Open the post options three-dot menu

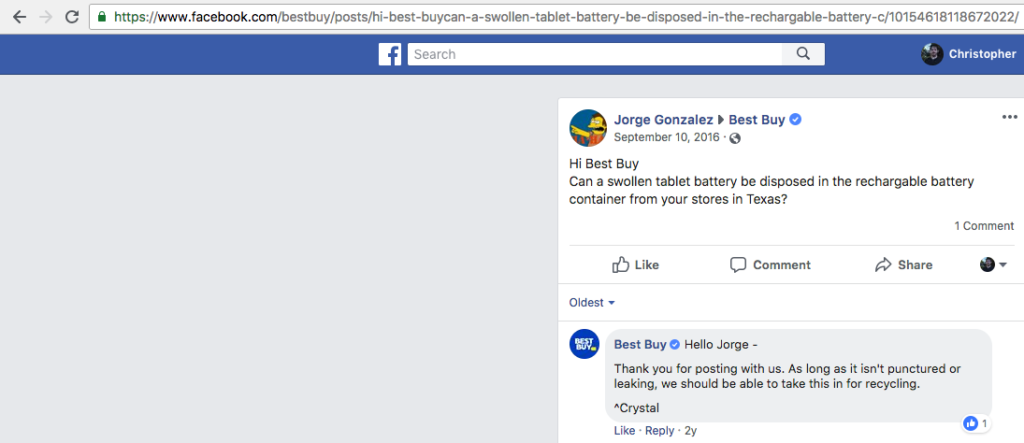(x=1010, y=118)
